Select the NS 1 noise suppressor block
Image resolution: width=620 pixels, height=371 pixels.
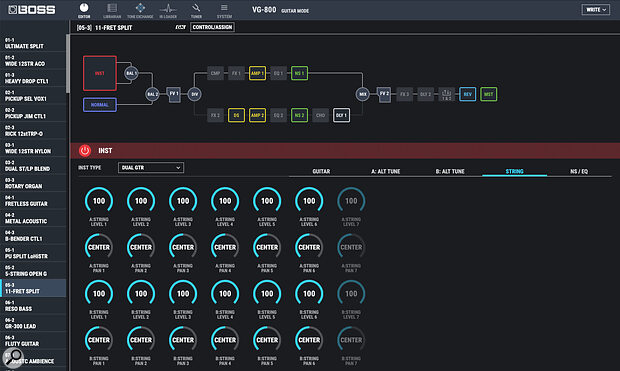299,73
